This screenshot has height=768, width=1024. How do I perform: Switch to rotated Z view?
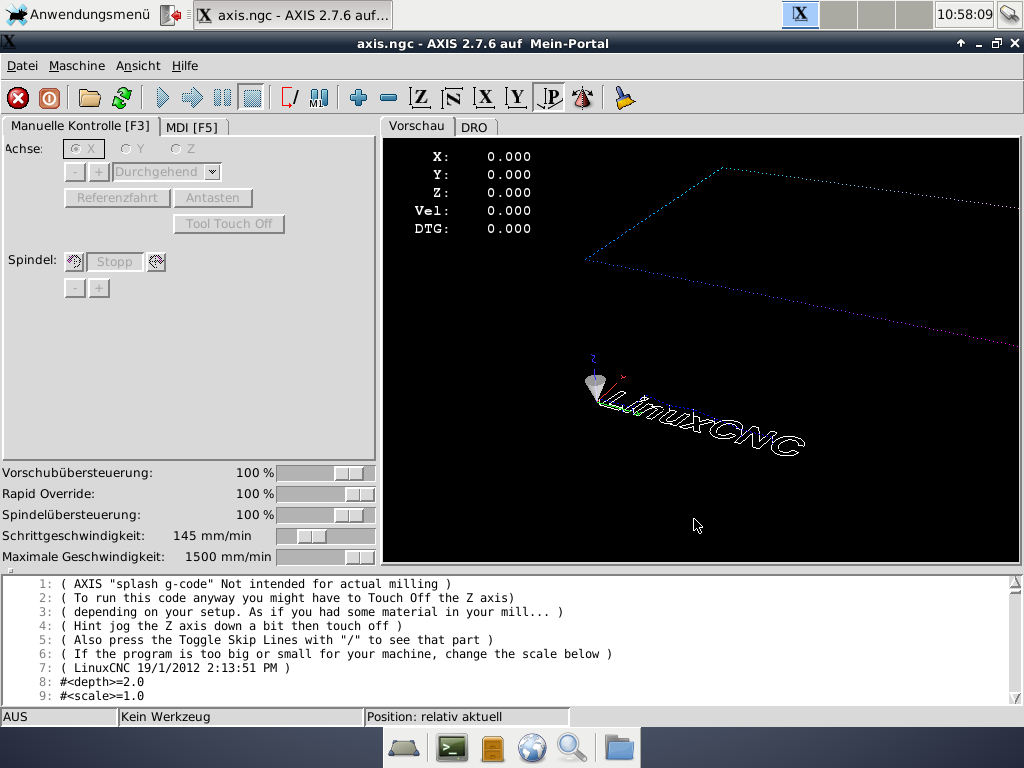[x=451, y=98]
